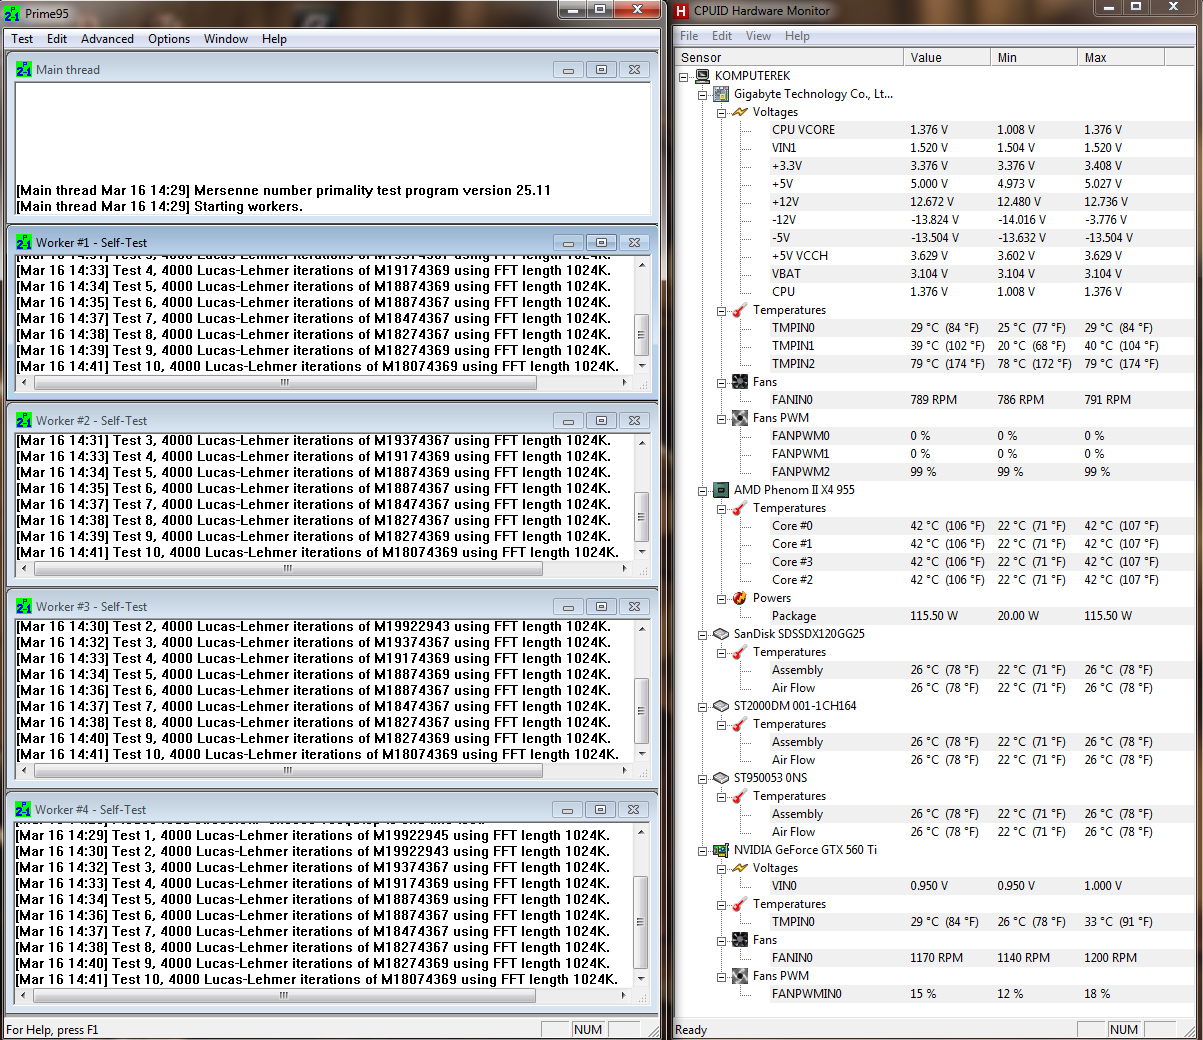
Task: Collapse the motherboard Temperatures node
Action: click(722, 311)
